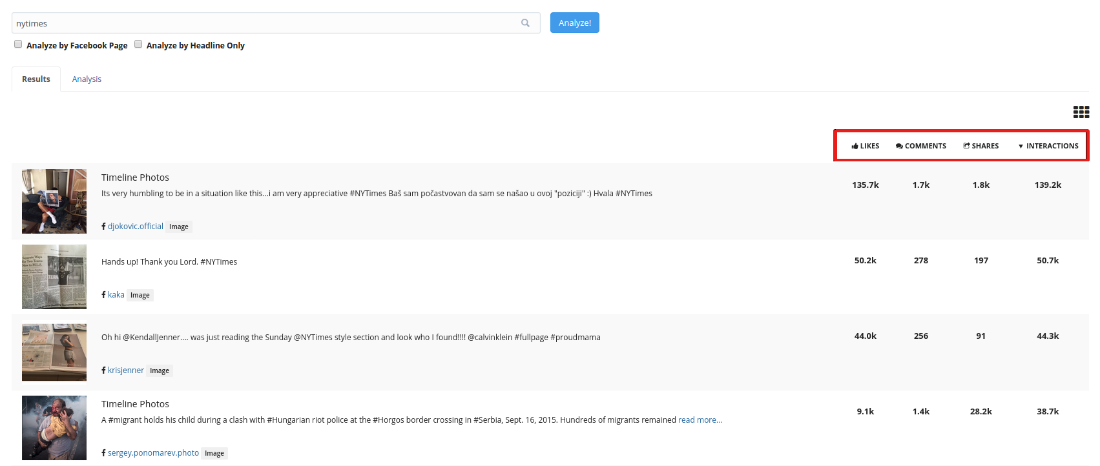Click the 135.7k likes value
The height and width of the screenshot is (466, 1100).
[865, 185]
